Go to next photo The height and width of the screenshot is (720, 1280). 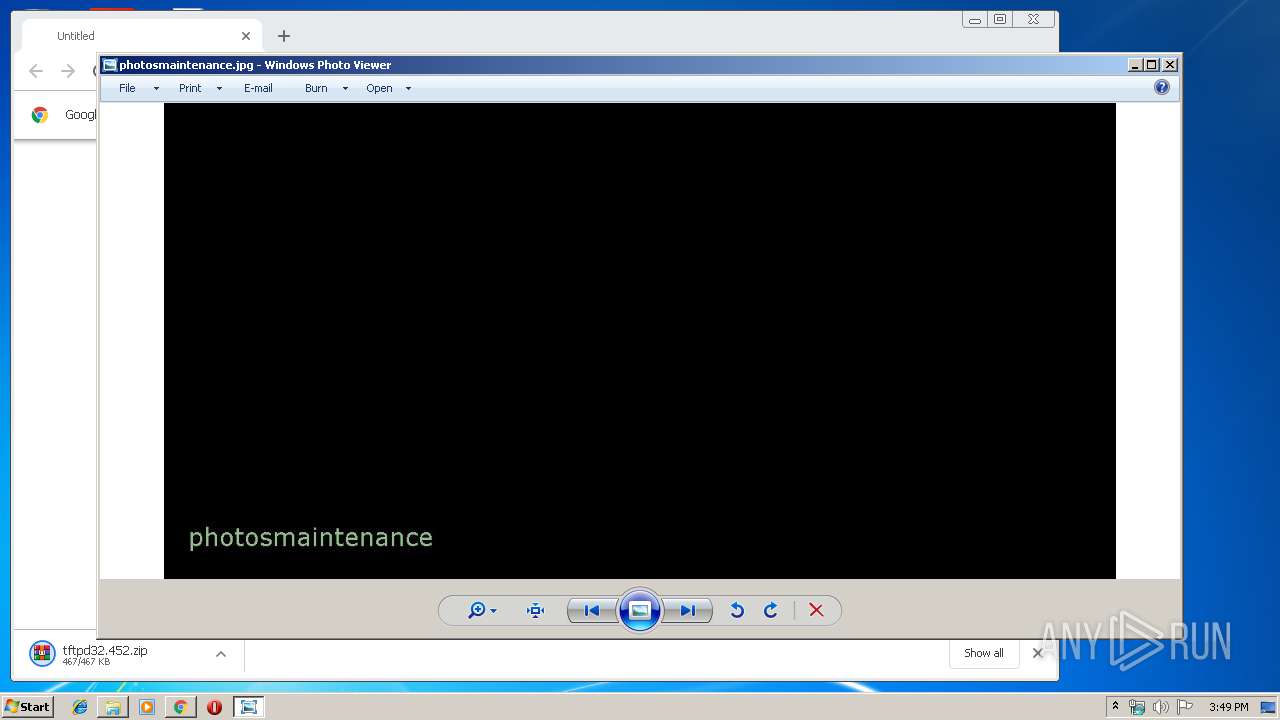688,611
